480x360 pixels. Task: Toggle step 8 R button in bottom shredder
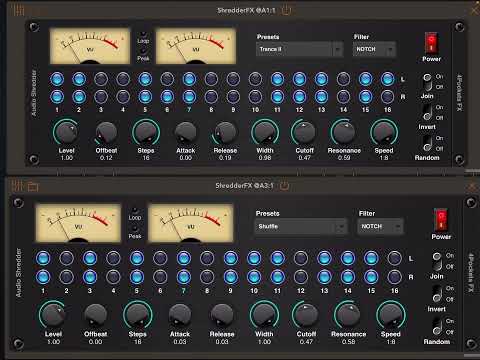(x=207, y=277)
